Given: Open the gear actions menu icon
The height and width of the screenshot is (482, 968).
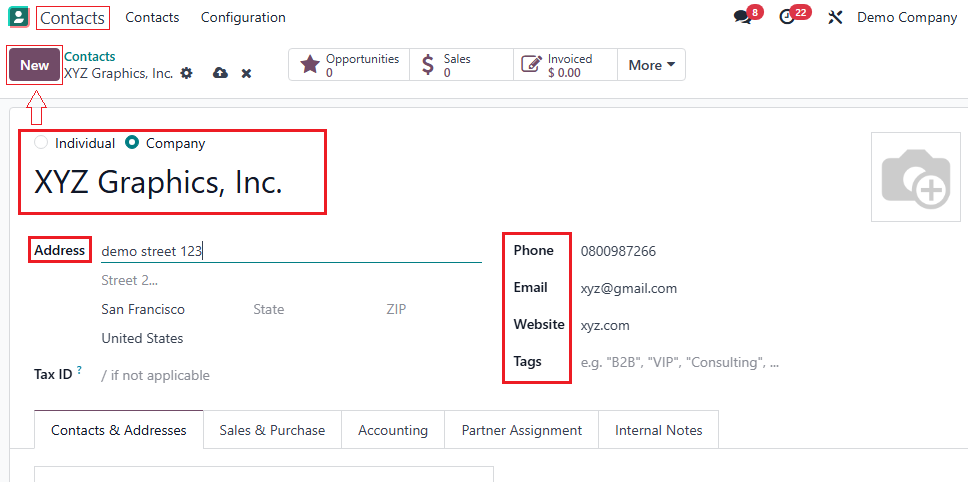Looking at the screenshot, I should pyautogui.click(x=186, y=73).
